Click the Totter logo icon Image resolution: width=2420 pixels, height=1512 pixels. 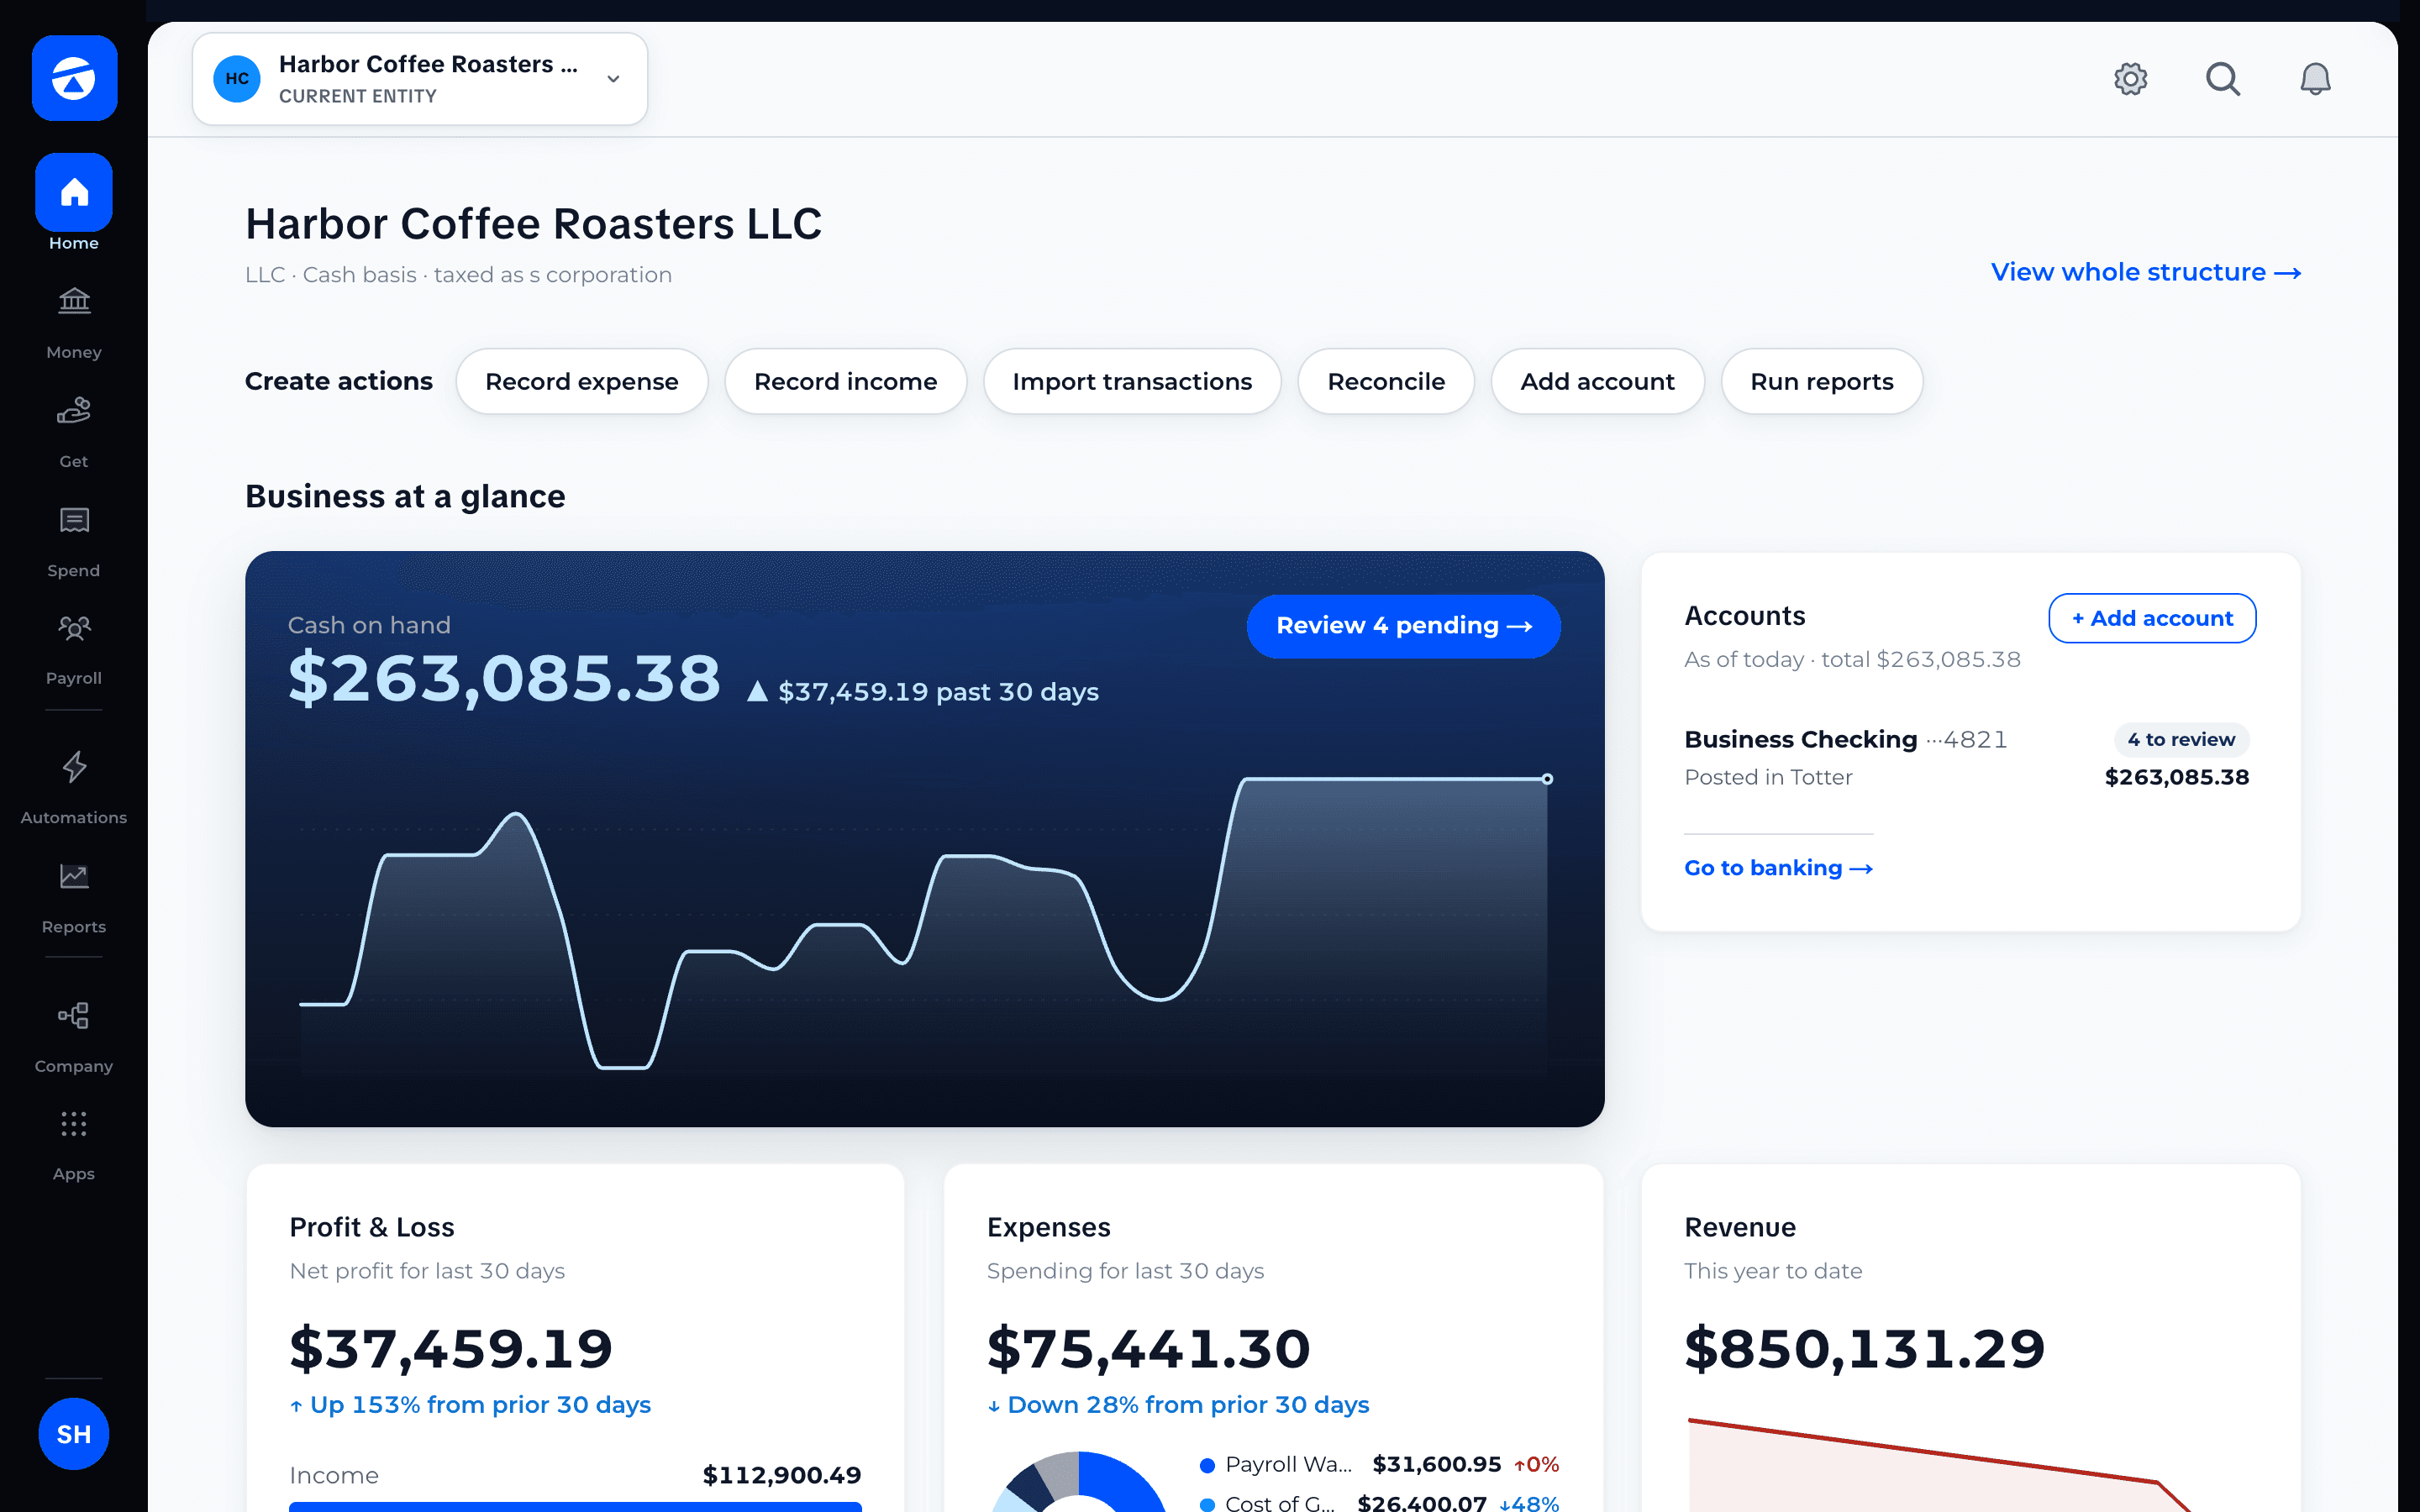(x=74, y=78)
